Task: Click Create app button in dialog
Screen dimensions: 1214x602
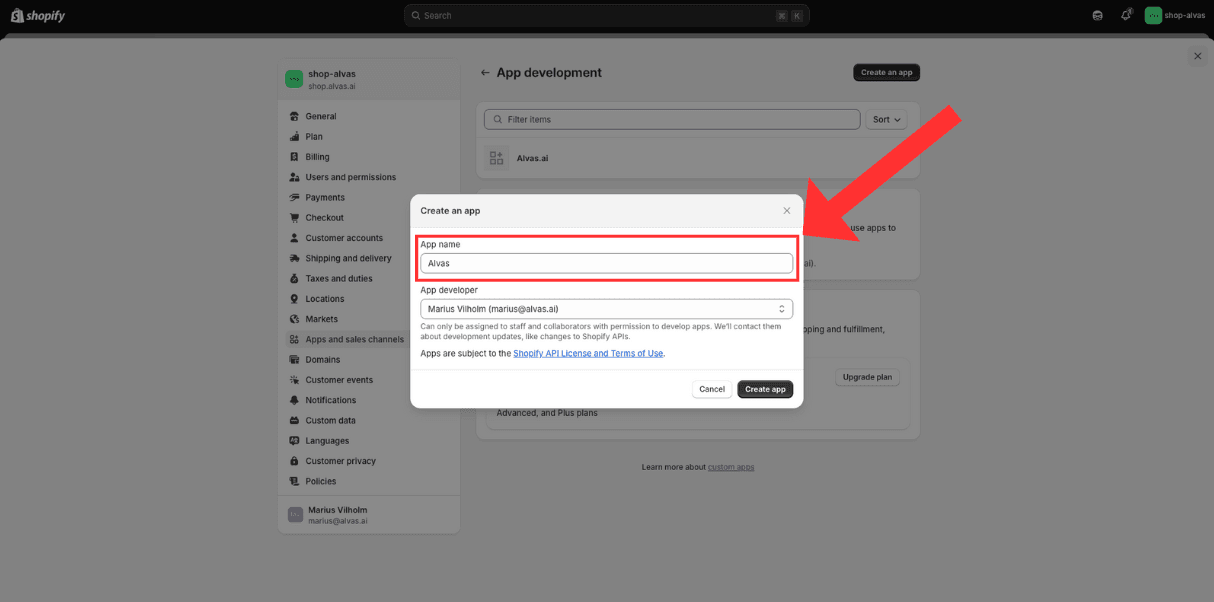Action: pyautogui.click(x=765, y=389)
